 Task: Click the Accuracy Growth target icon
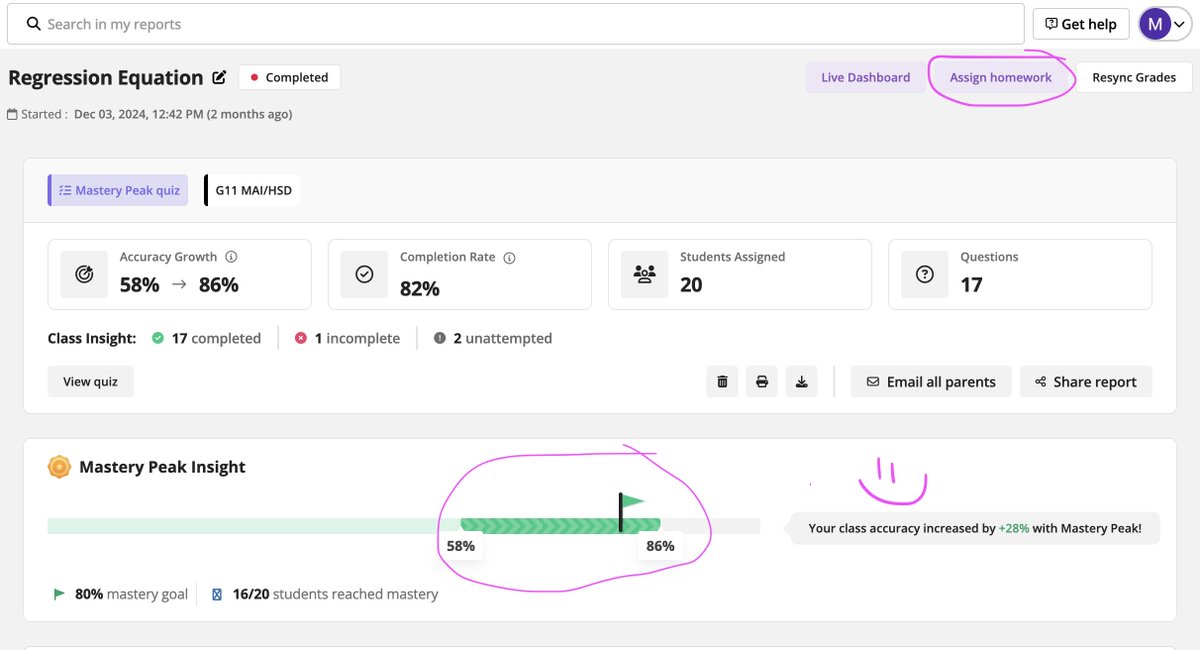(x=85, y=274)
